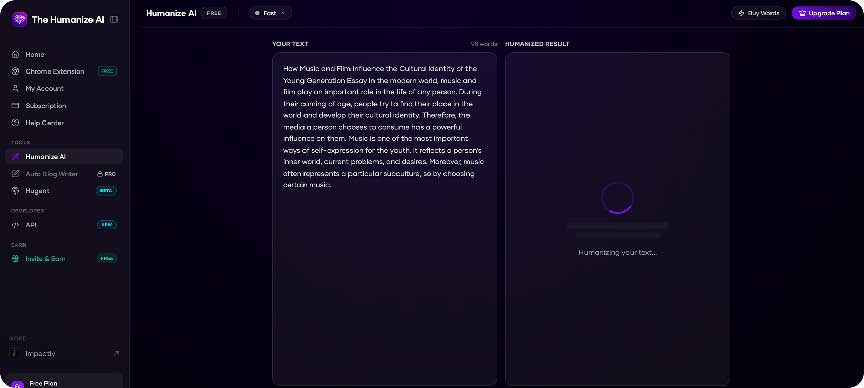This screenshot has width=864, height=388.
Task: Click the Auto Blog Writer pencil icon
Action: click(x=15, y=174)
